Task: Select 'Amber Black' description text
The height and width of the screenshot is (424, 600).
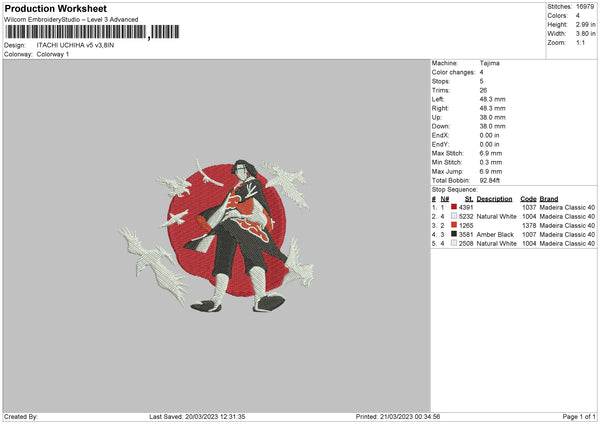Action: [x=495, y=235]
